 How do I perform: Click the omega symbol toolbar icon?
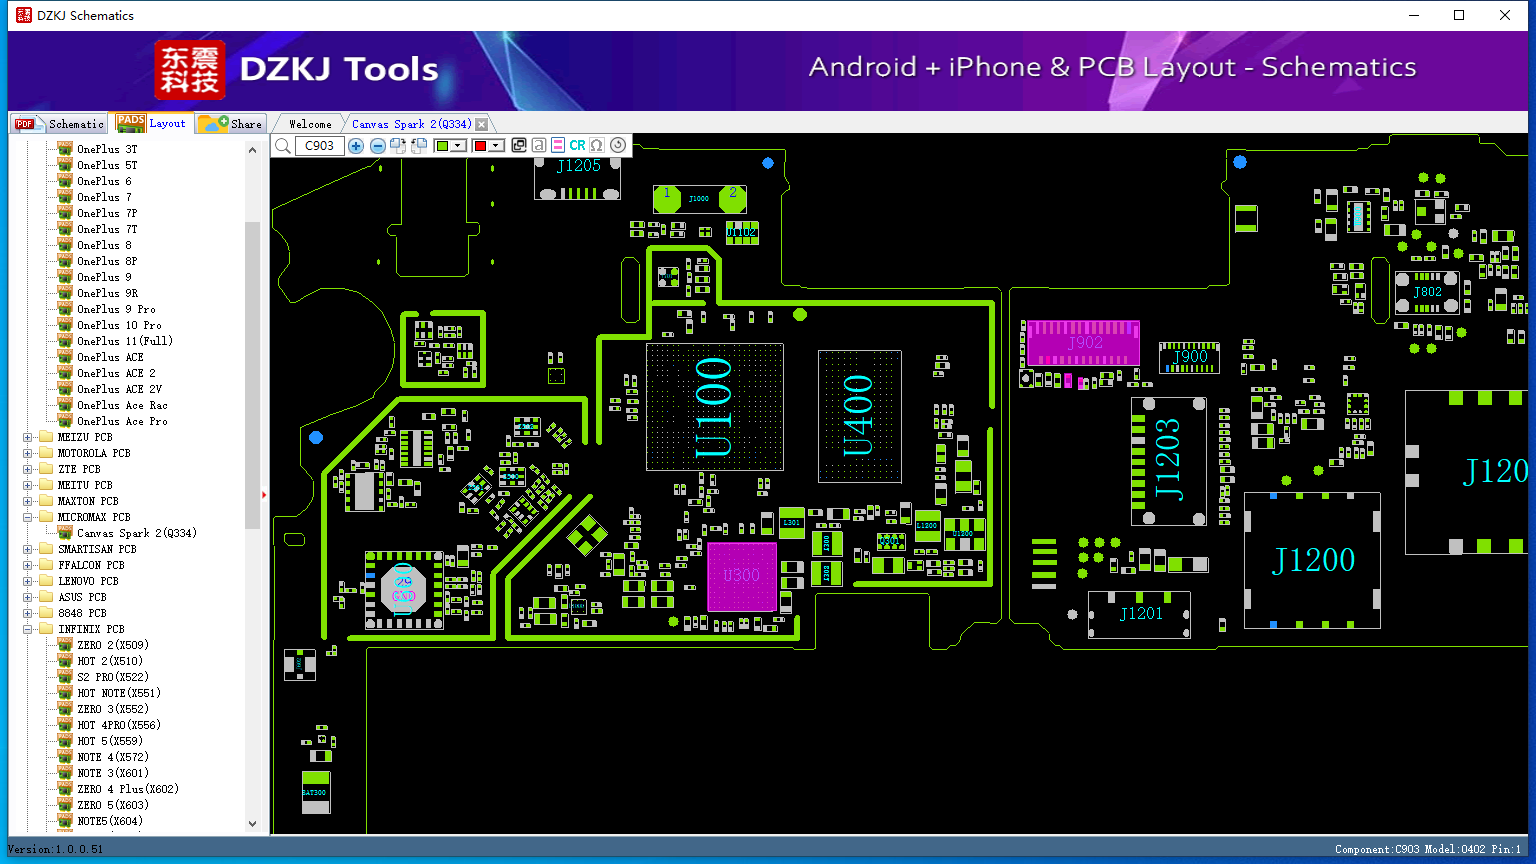[x=597, y=146]
